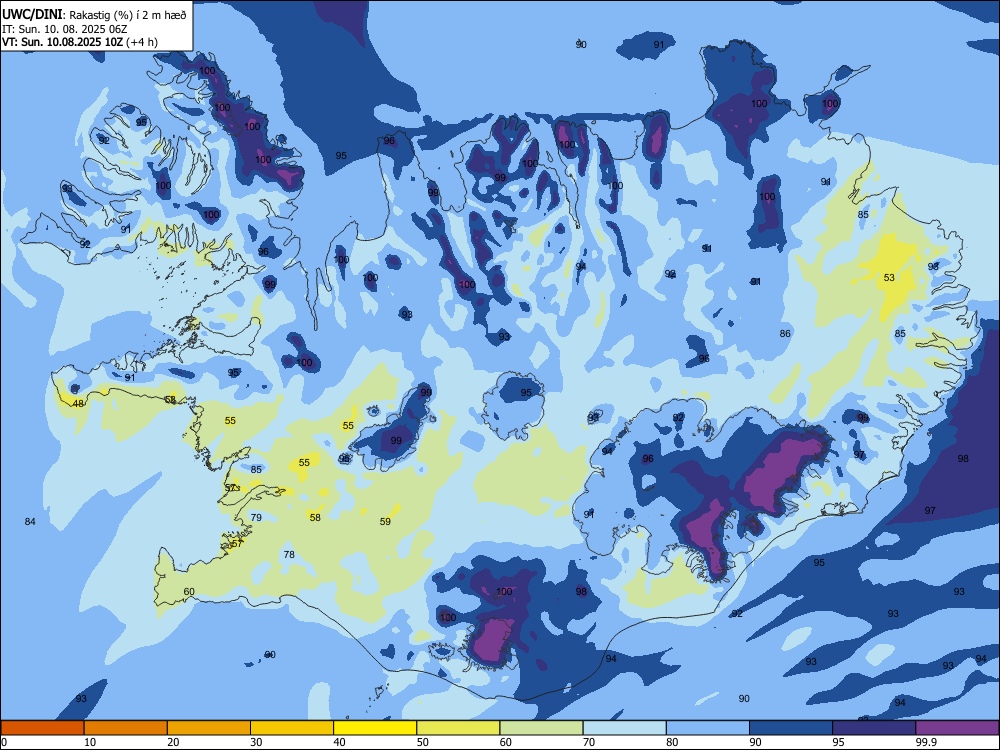Click the dark orange 0–10 legend swatch

coord(42,728)
